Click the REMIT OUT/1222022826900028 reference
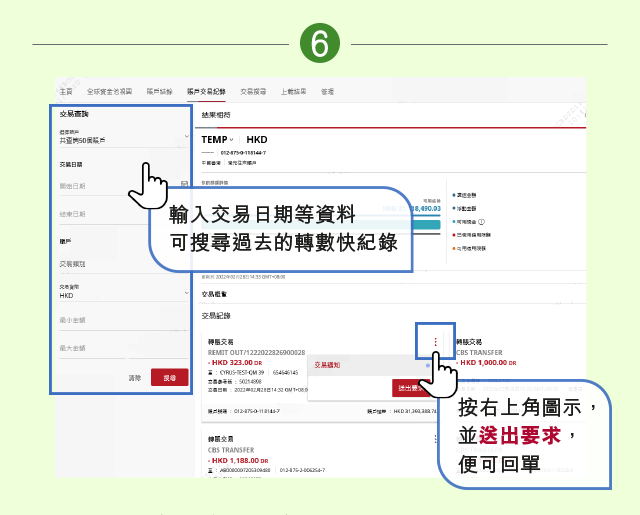640x515 pixels. tap(256, 353)
